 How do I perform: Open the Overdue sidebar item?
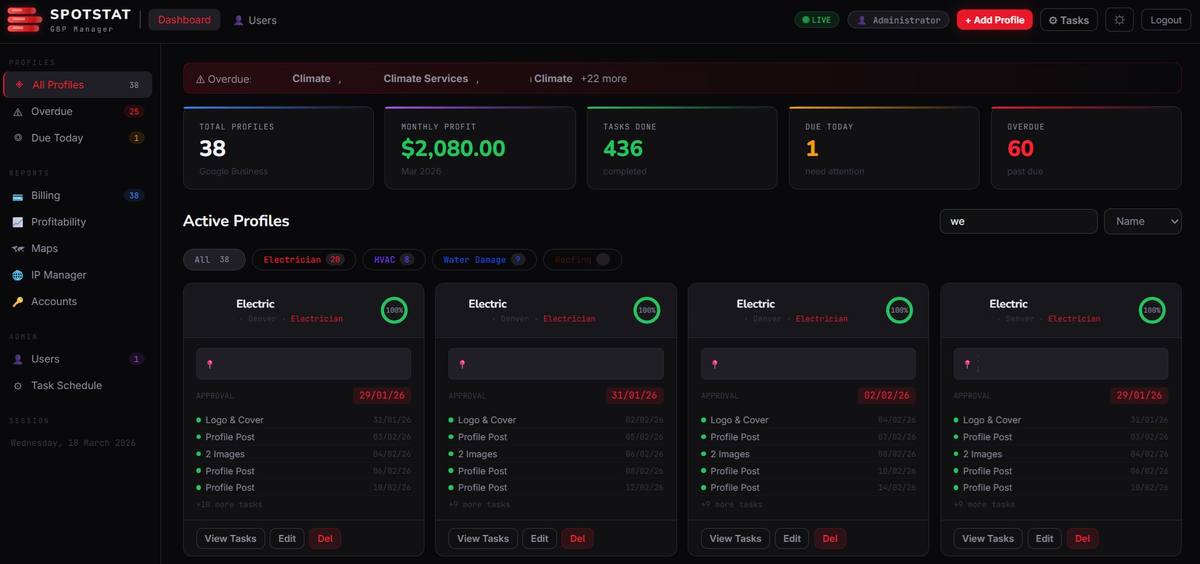pos(77,111)
